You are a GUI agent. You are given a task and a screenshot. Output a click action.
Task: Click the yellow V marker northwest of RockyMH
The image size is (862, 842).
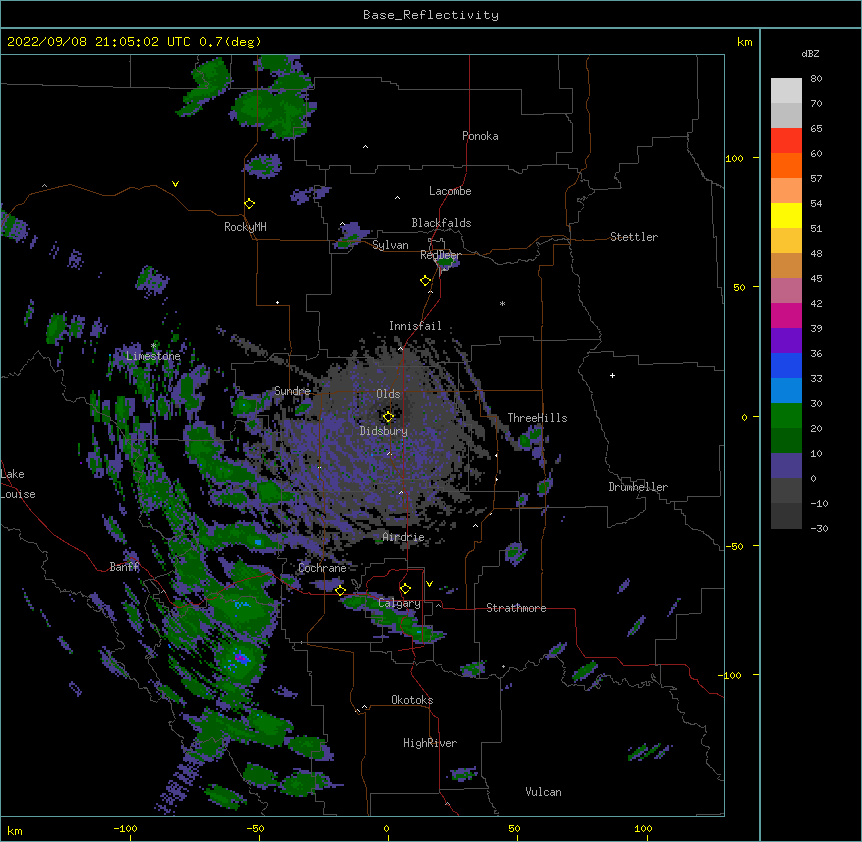click(175, 184)
